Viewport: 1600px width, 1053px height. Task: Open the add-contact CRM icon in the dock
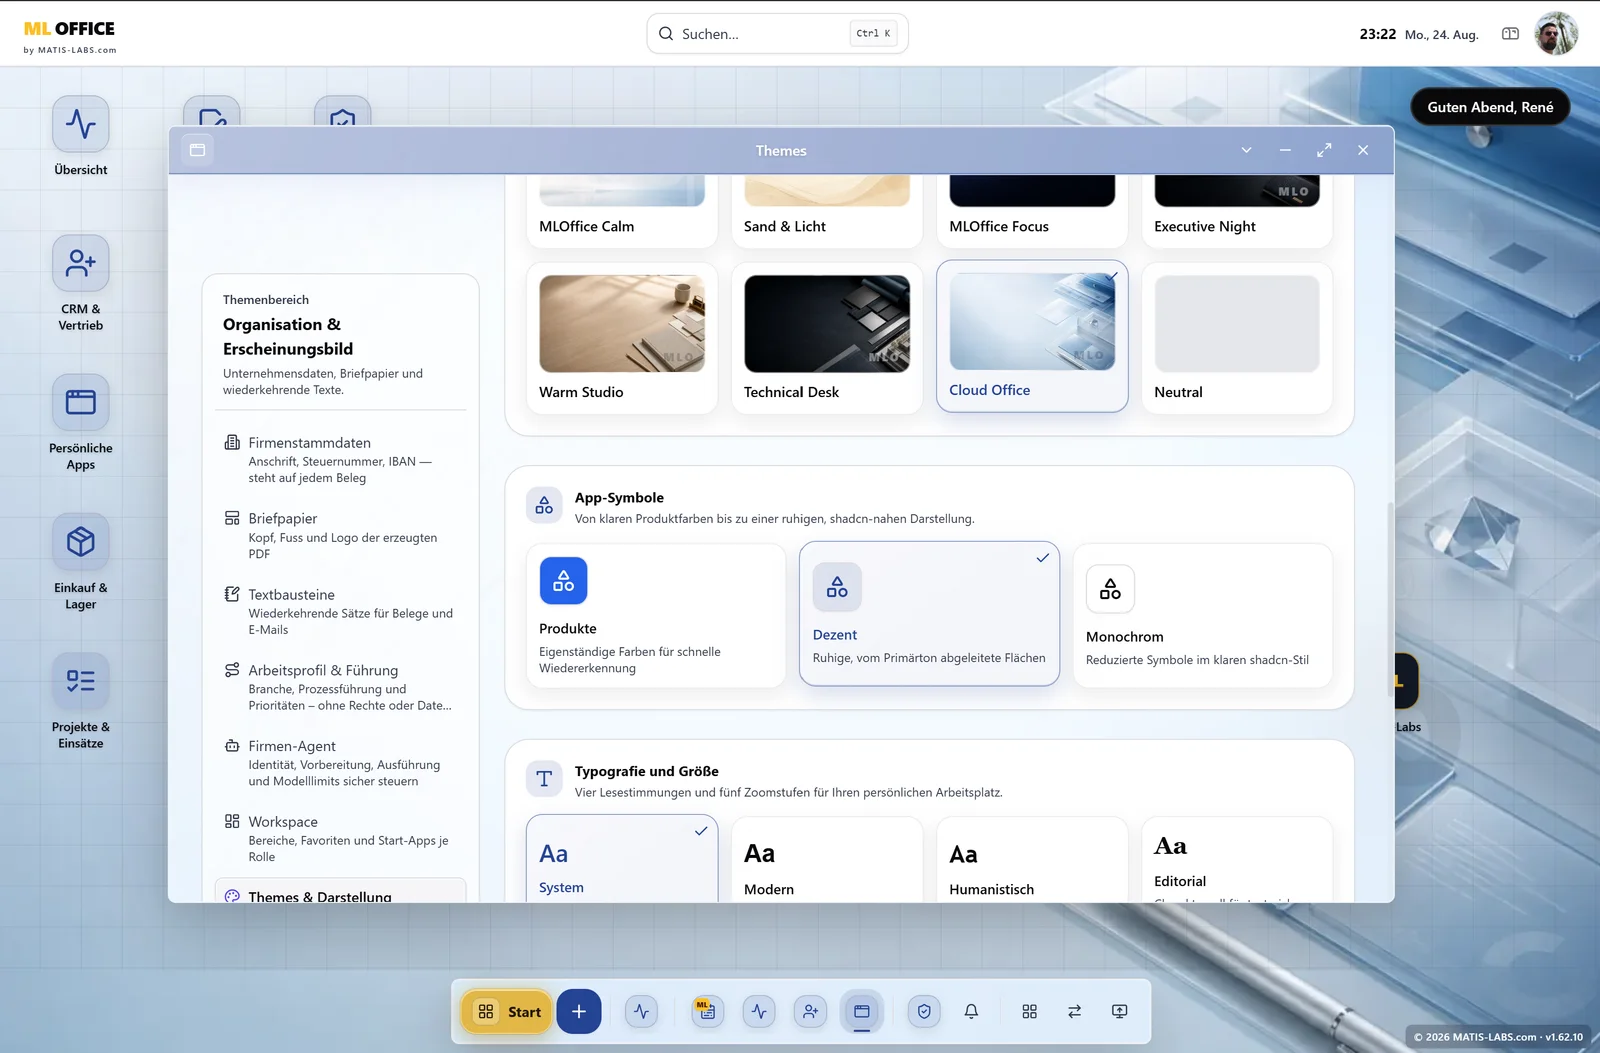[810, 1011]
